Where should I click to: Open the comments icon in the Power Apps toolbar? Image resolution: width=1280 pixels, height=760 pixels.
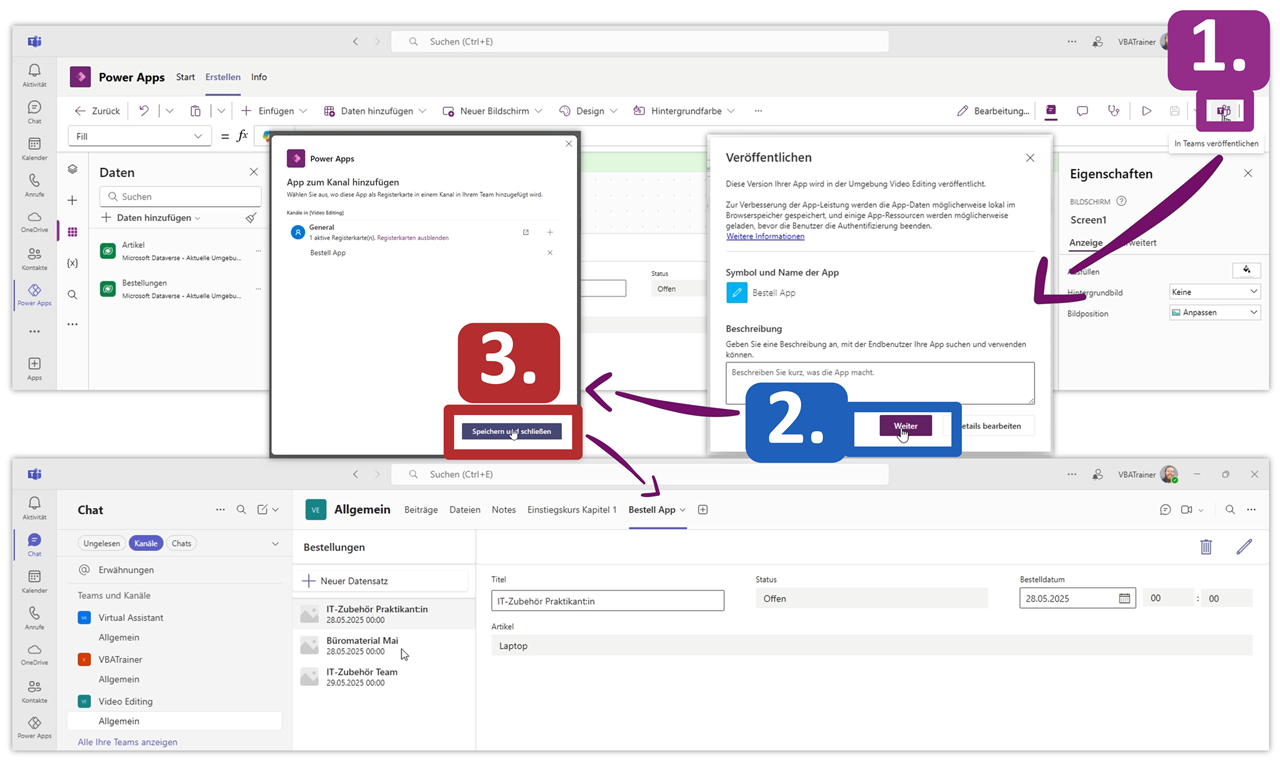pos(1082,111)
